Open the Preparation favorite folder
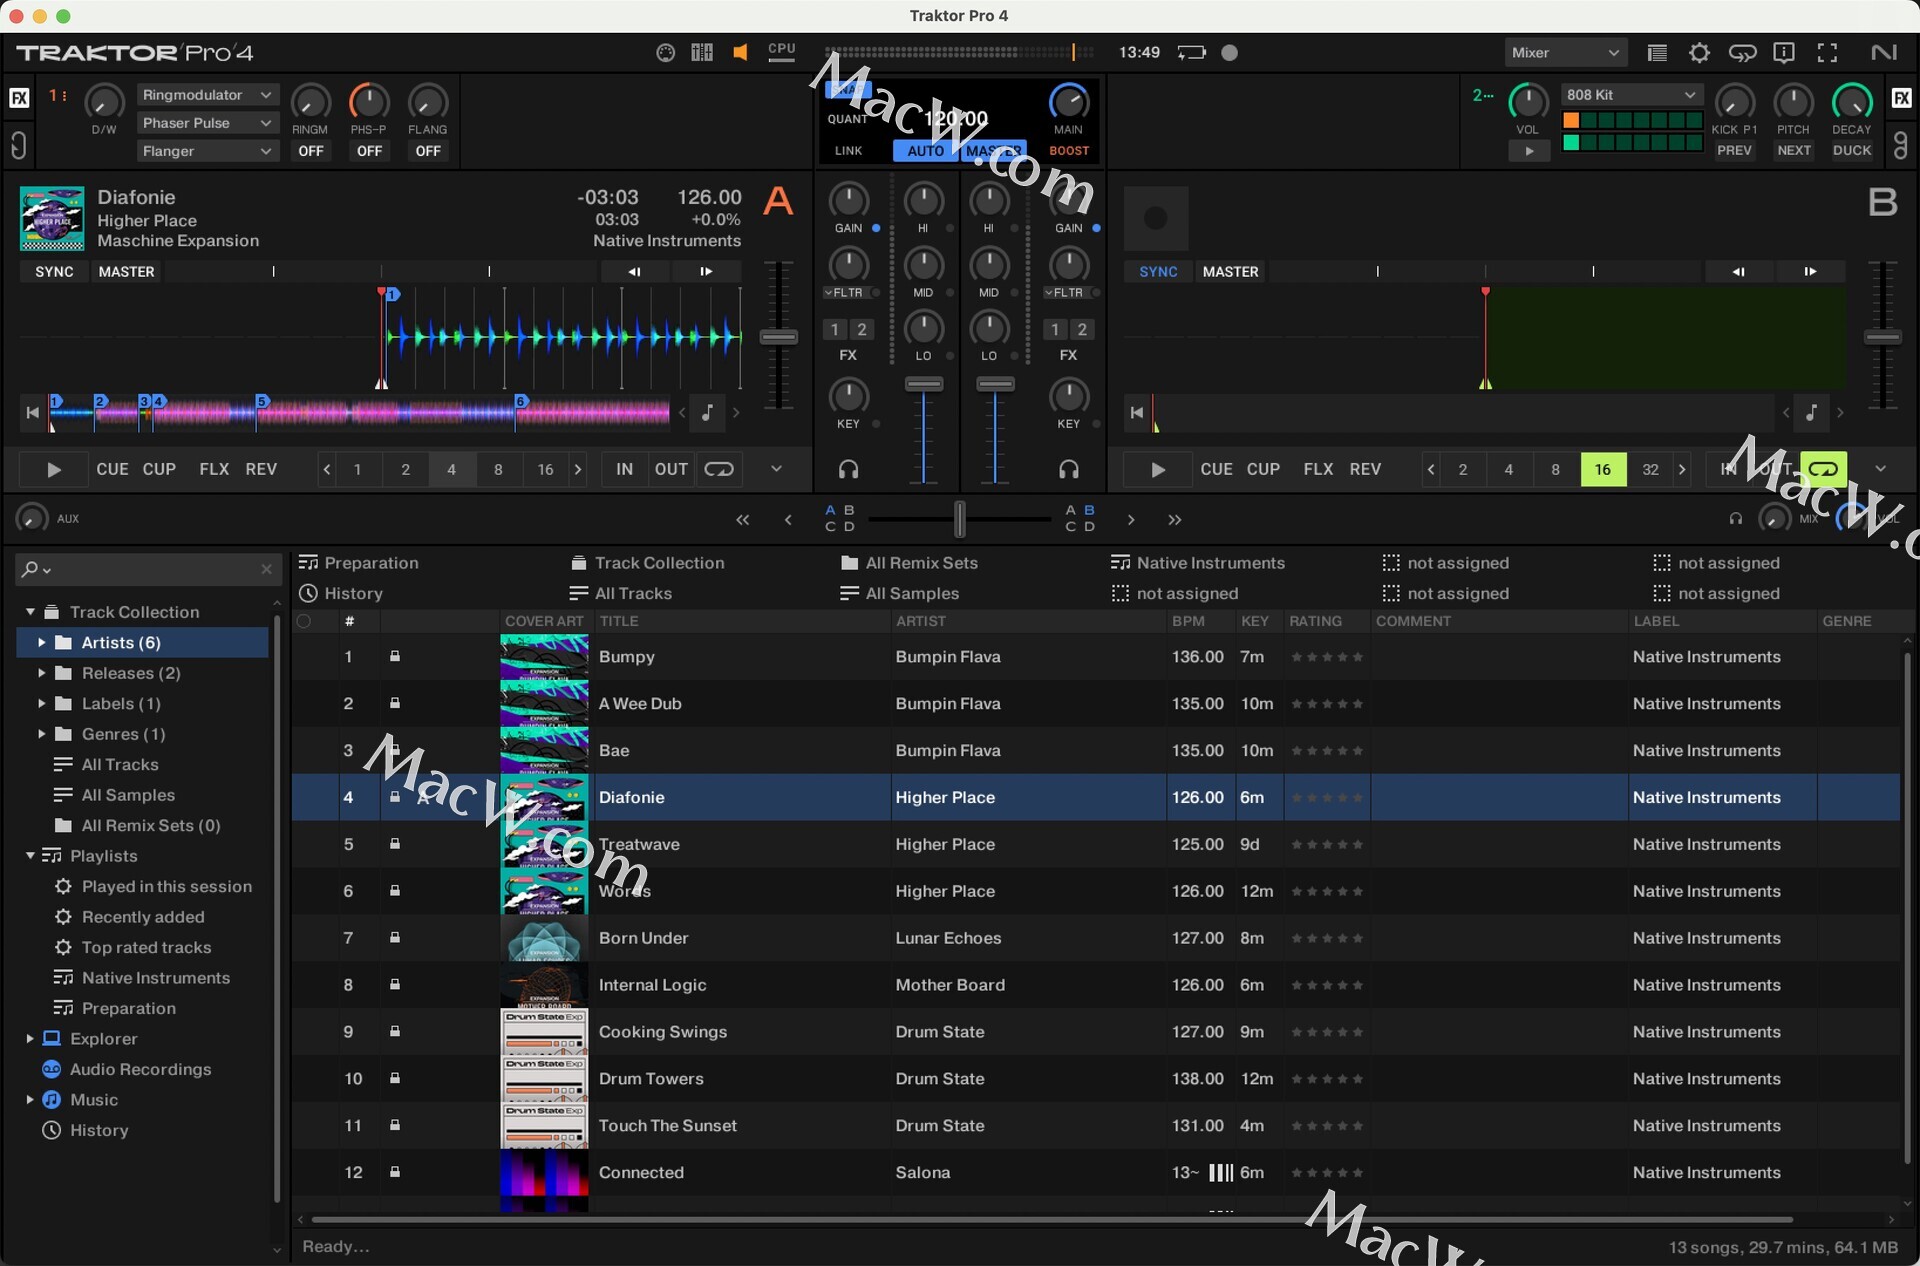The width and height of the screenshot is (1920, 1266). [359, 563]
